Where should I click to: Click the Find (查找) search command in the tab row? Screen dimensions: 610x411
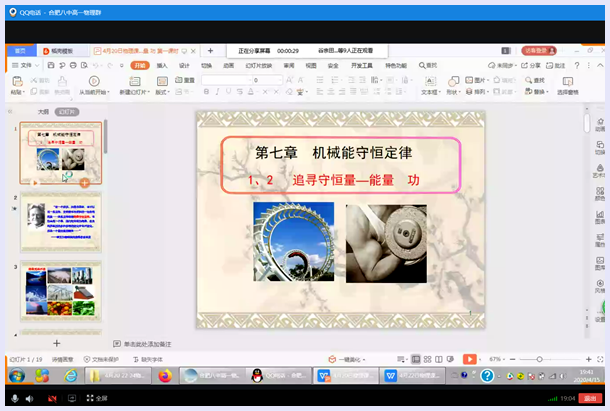pos(428,65)
